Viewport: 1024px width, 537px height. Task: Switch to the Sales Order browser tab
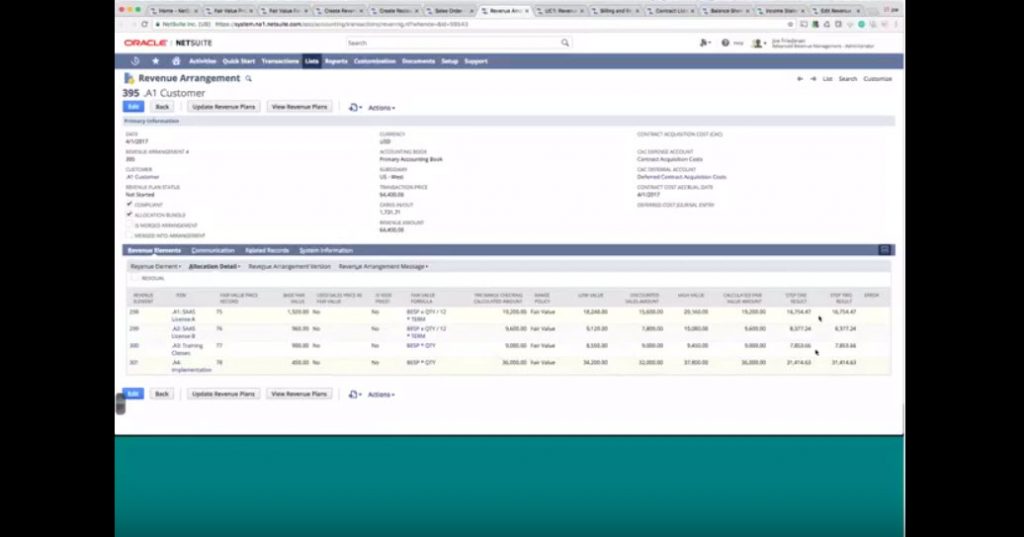pyautogui.click(x=448, y=10)
